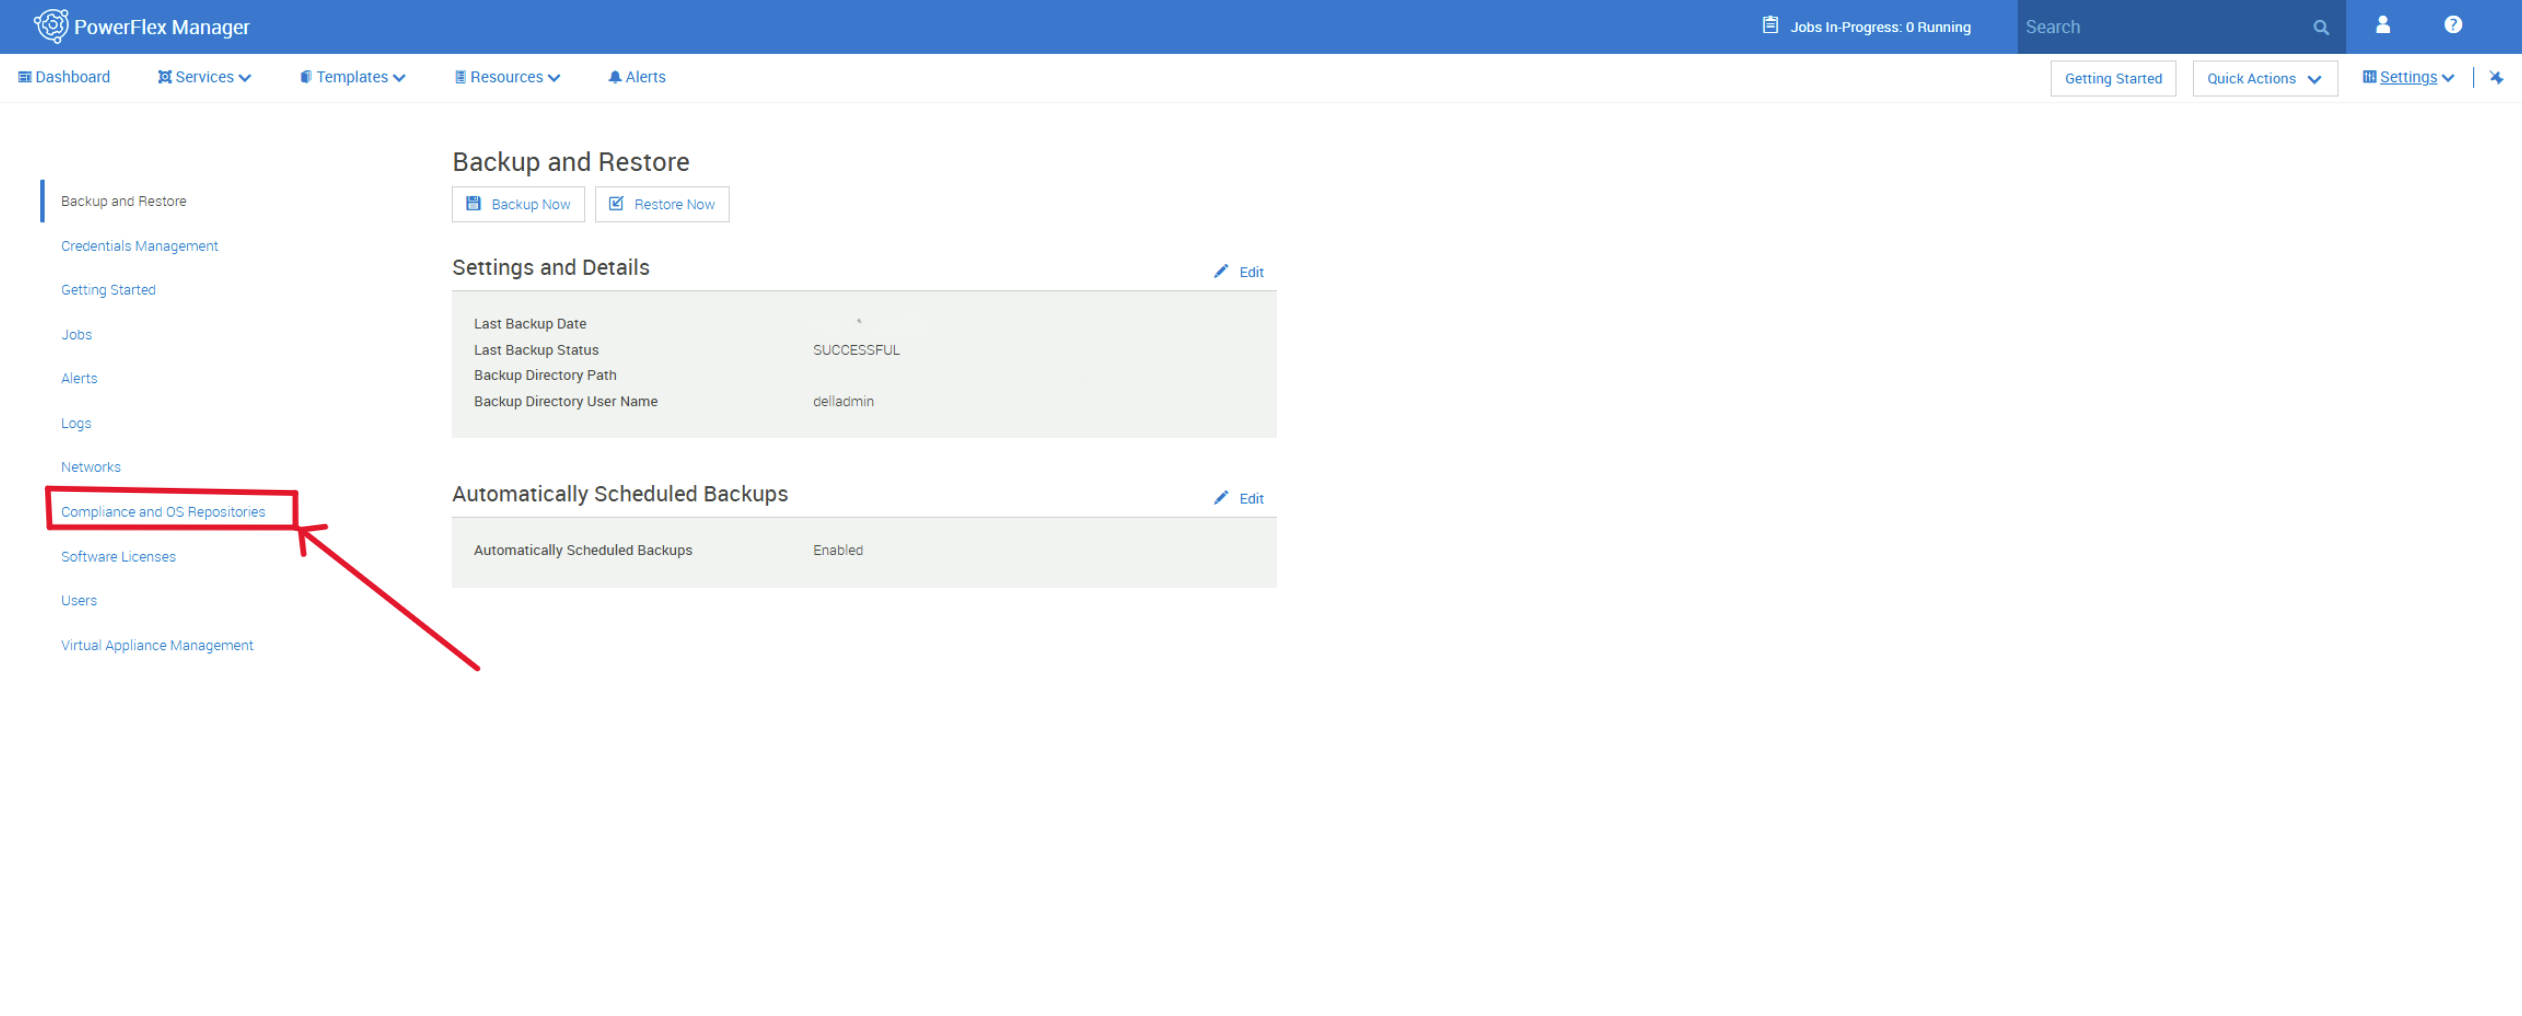The image size is (2522, 1016).
Task: Click the search magnifier icon
Action: click(x=2320, y=27)
